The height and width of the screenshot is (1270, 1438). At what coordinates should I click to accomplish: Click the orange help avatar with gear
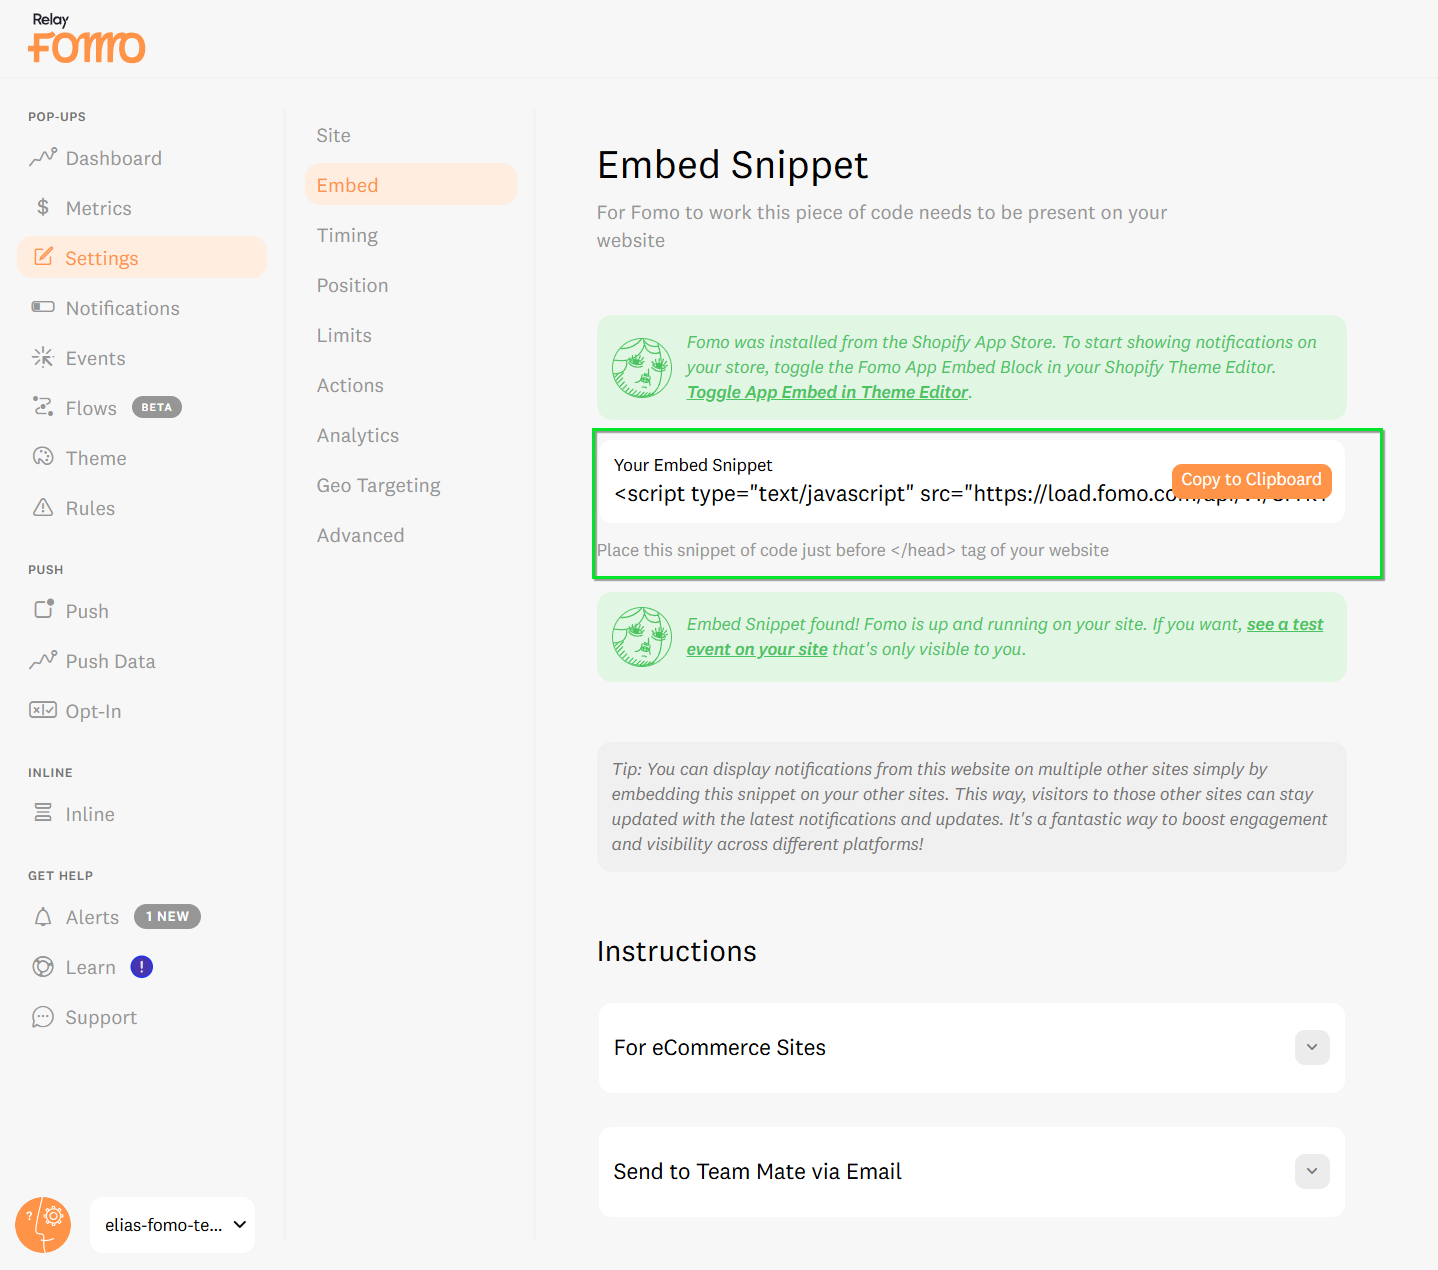point(43,1224)
